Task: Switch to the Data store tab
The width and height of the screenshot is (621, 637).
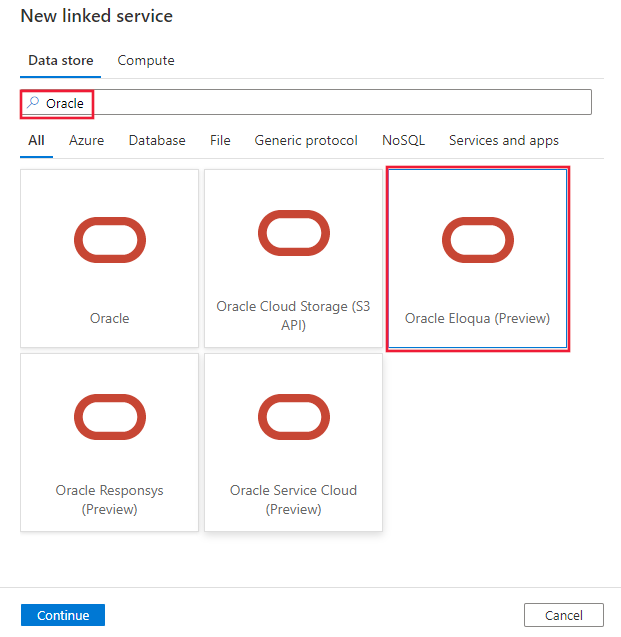Action: tap(61, 61)
